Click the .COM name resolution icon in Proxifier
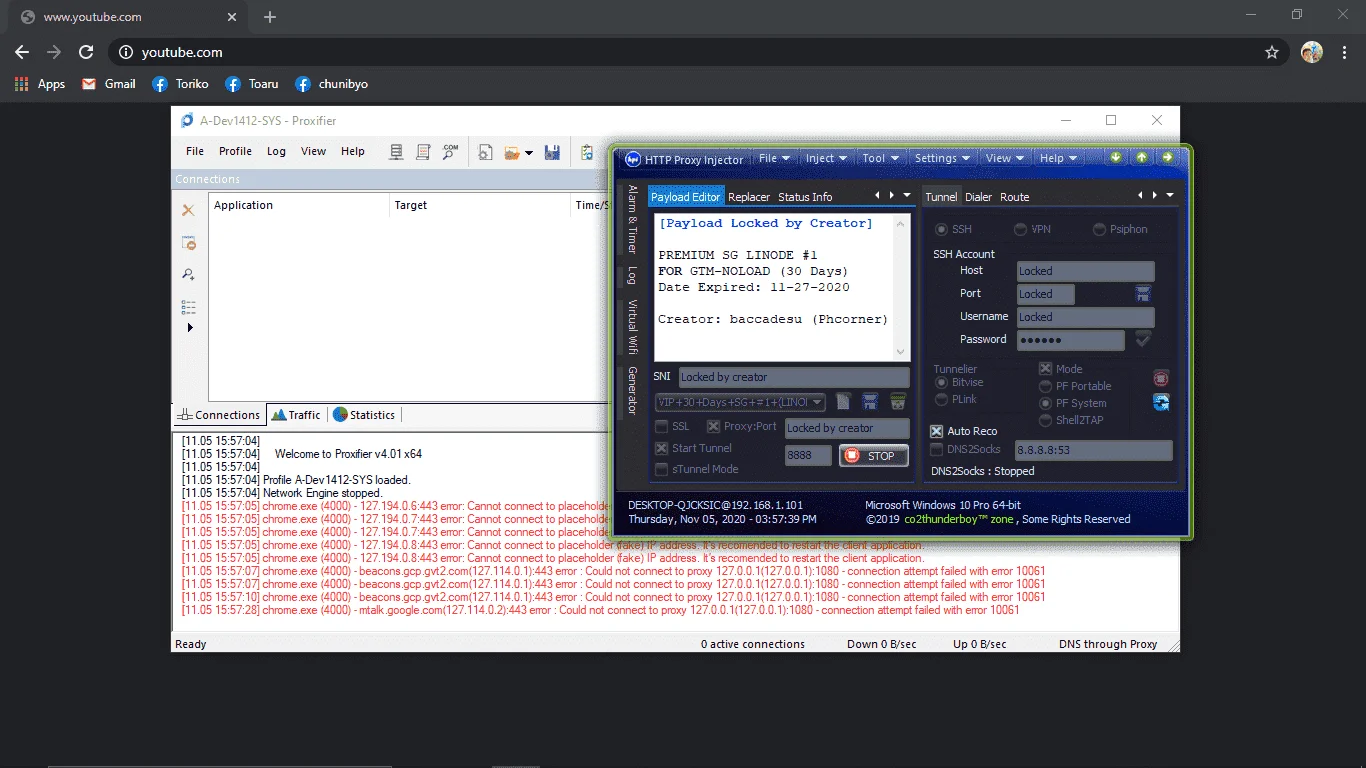 point(451,152)
